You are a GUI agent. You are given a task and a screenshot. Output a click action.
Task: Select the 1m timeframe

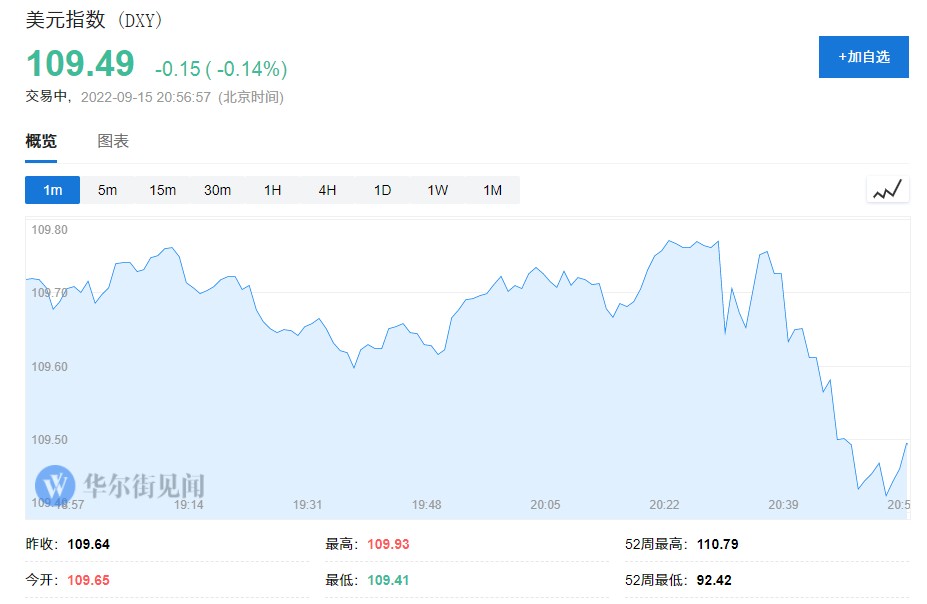click(52, 190)
